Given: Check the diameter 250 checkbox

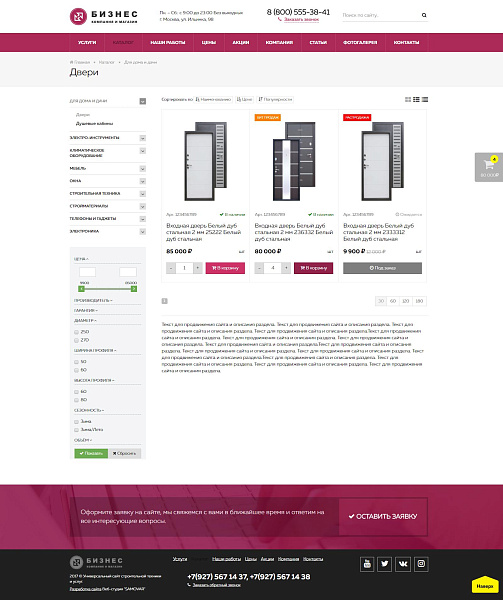Looking at the screenshot, I should pyautogui.click(x=76, y=332).
